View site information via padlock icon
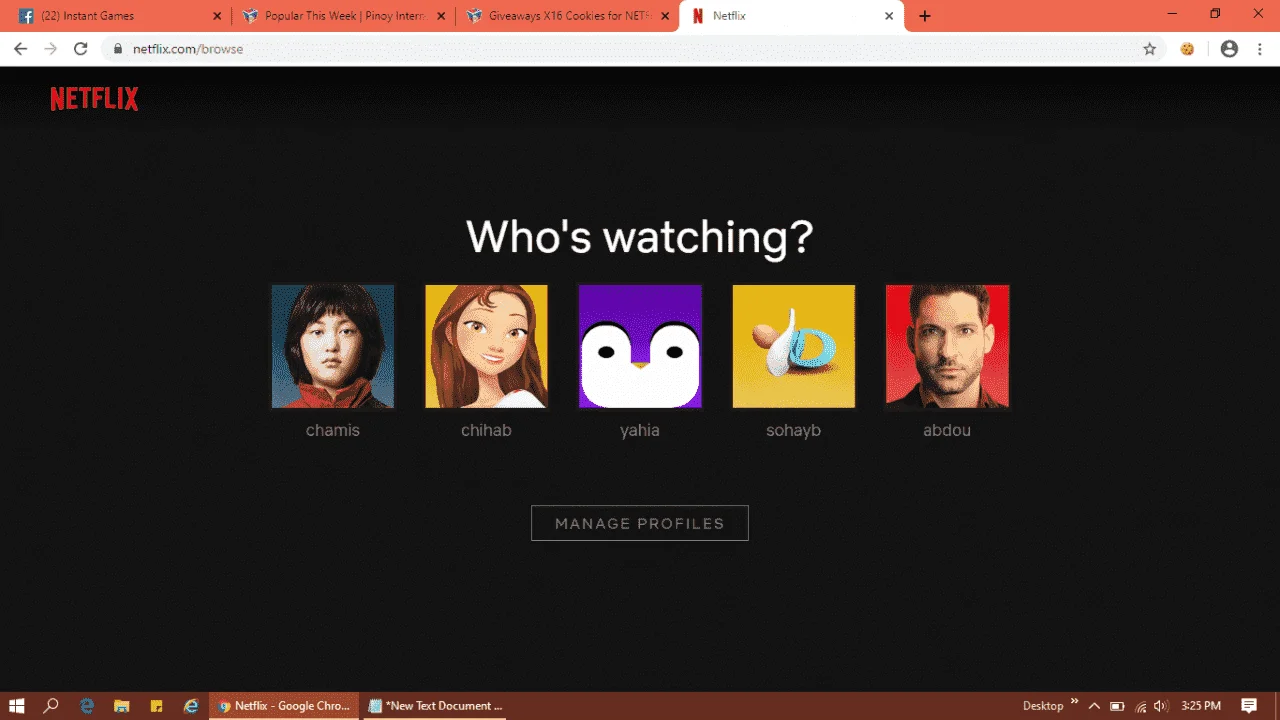This screenshot has height=720, width=1280. pyautogui.click(x=118, y=49)
